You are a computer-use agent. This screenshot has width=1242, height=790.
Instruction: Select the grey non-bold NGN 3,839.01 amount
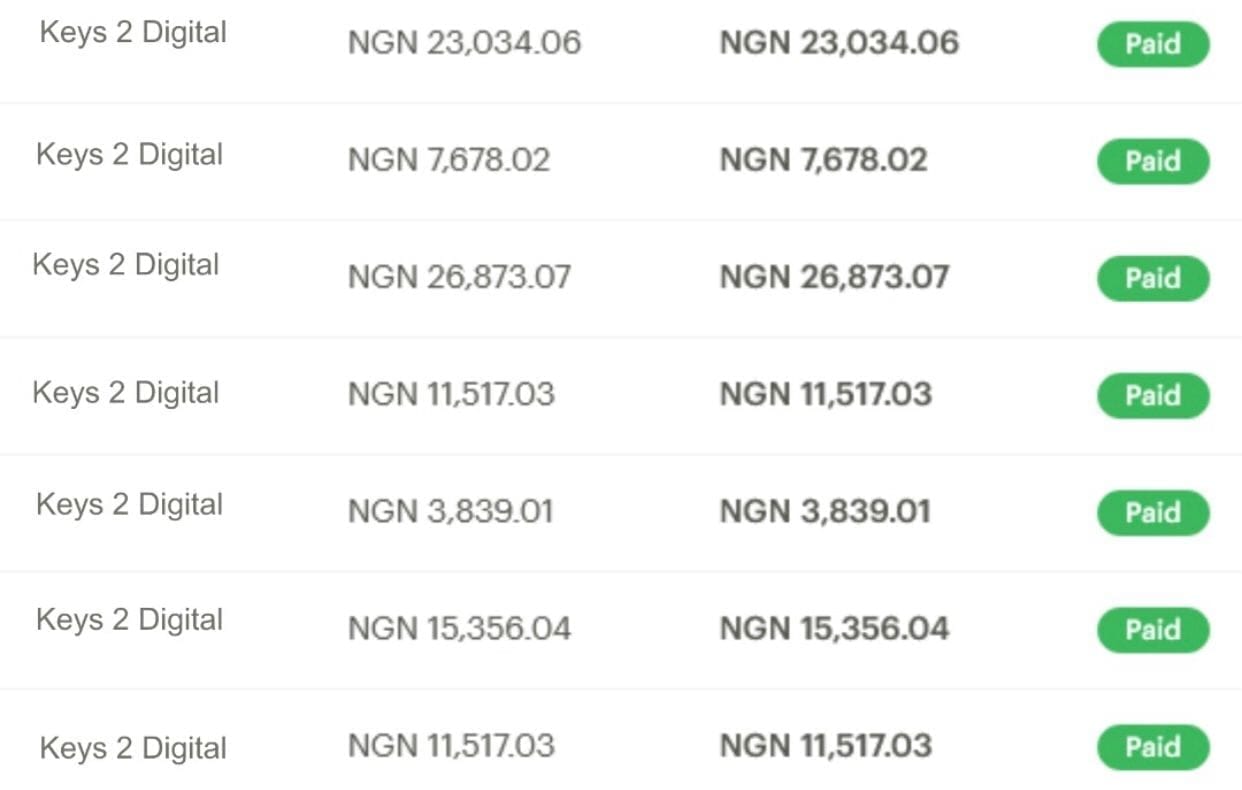click(450, 511)
